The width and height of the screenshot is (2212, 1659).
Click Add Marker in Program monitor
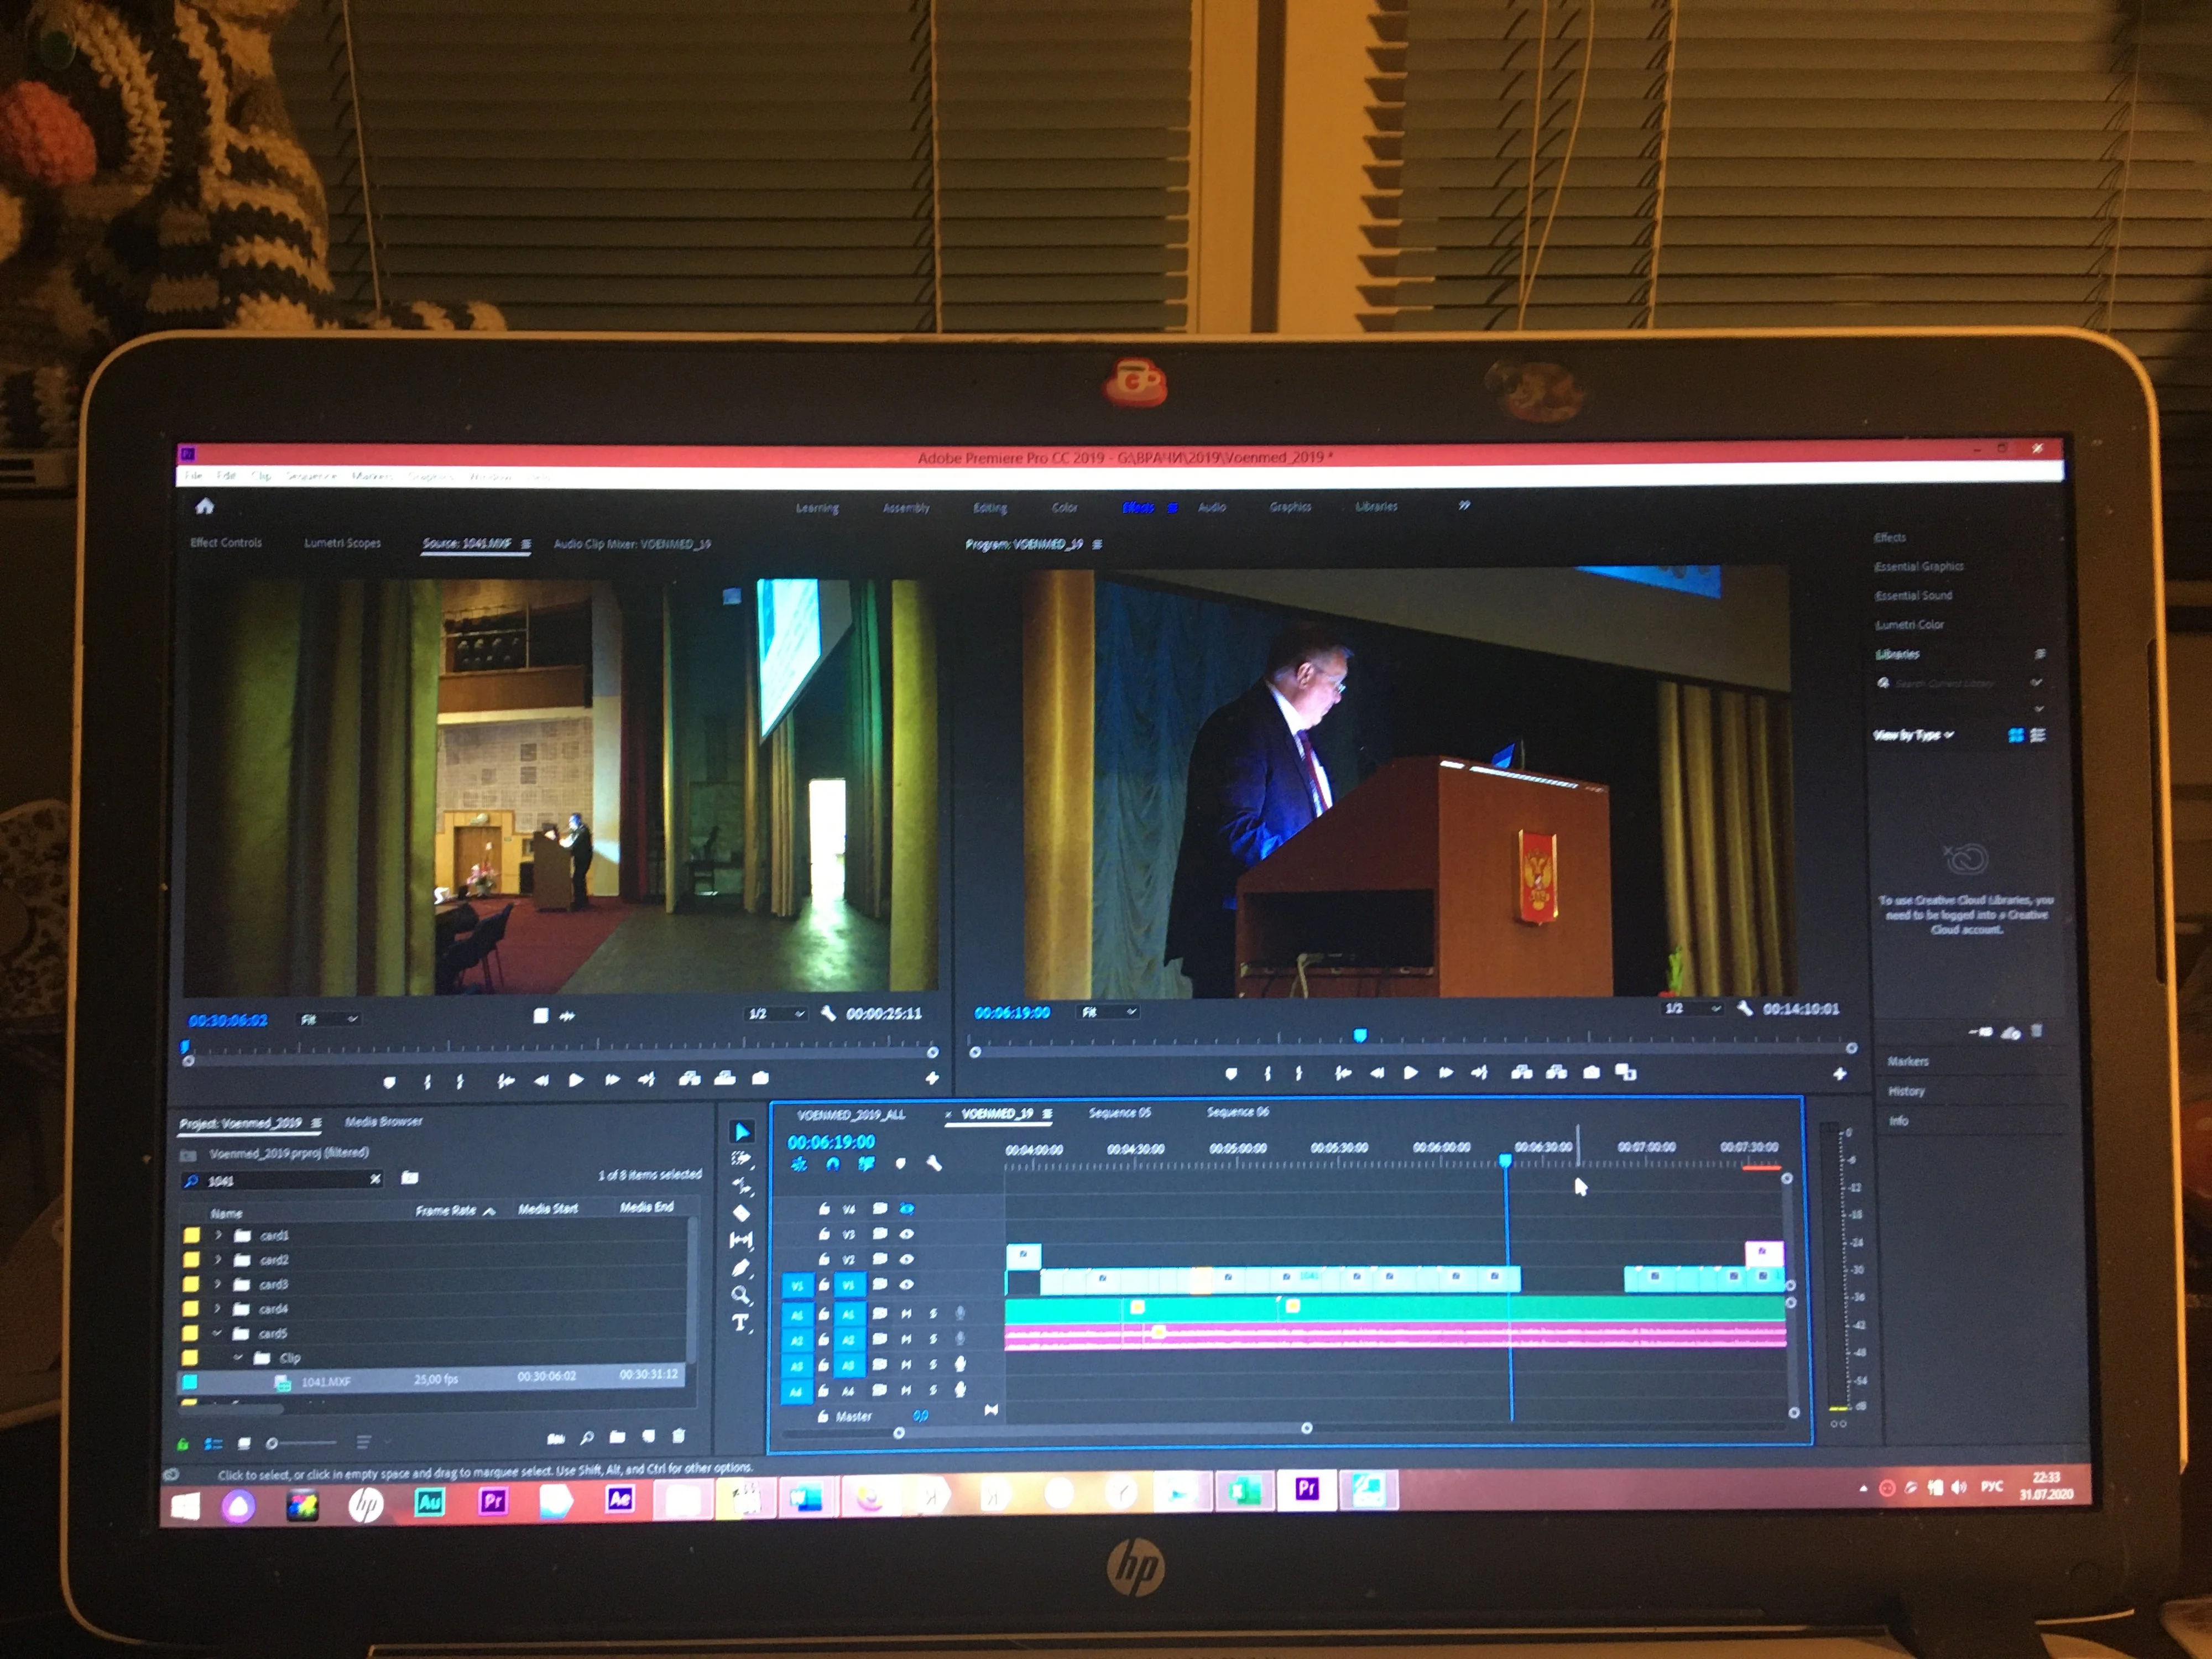tap(1231, 1073)
